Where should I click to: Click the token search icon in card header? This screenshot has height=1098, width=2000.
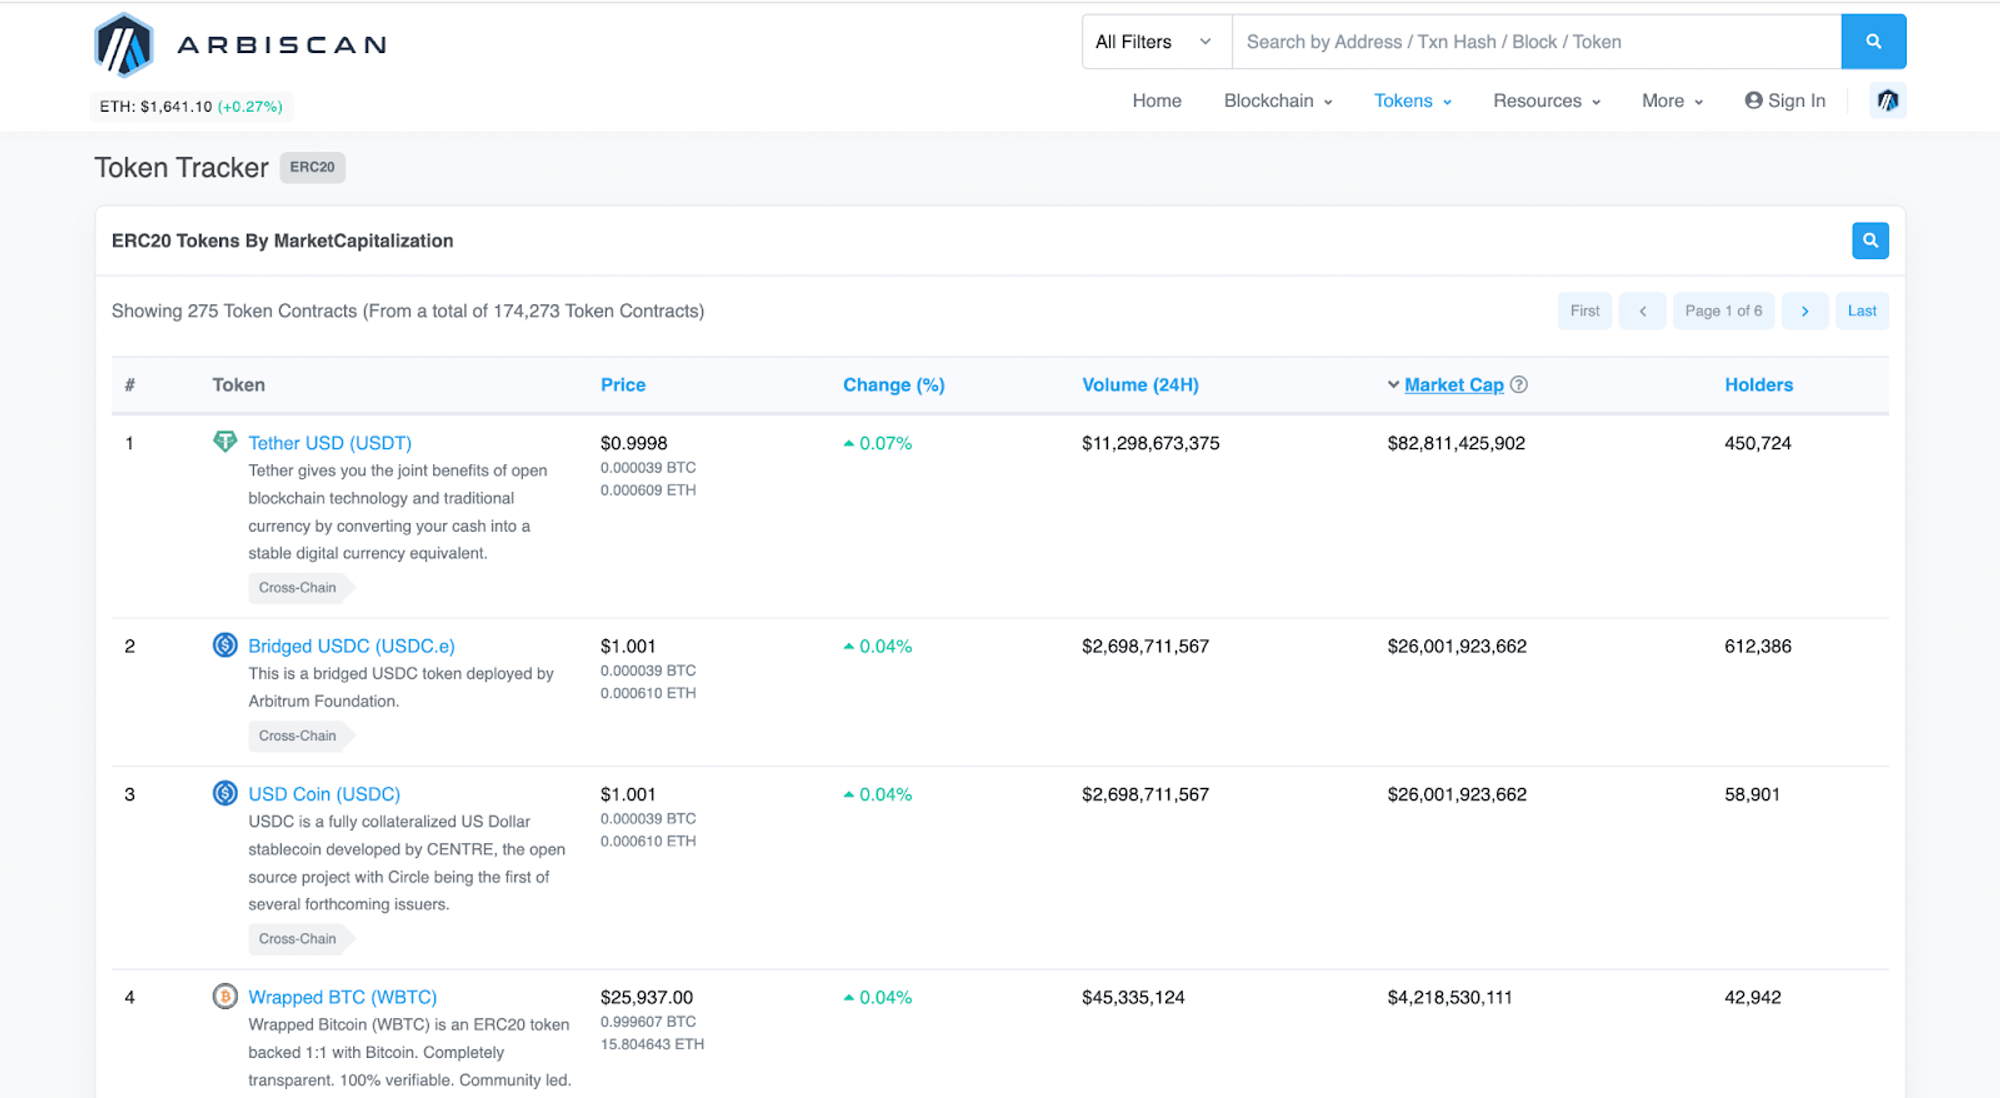(x=1869, y=241)
